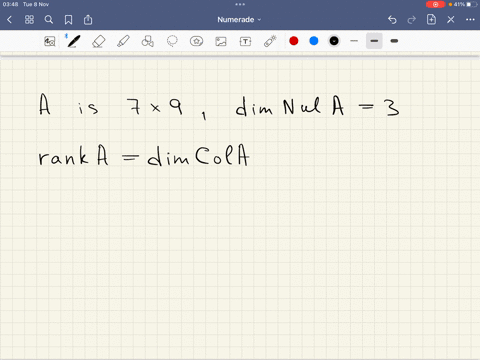The height and width of the screenshot is (360, 480).
Task: Open the elements/sticker tool
Action: (x=196, y=41)
